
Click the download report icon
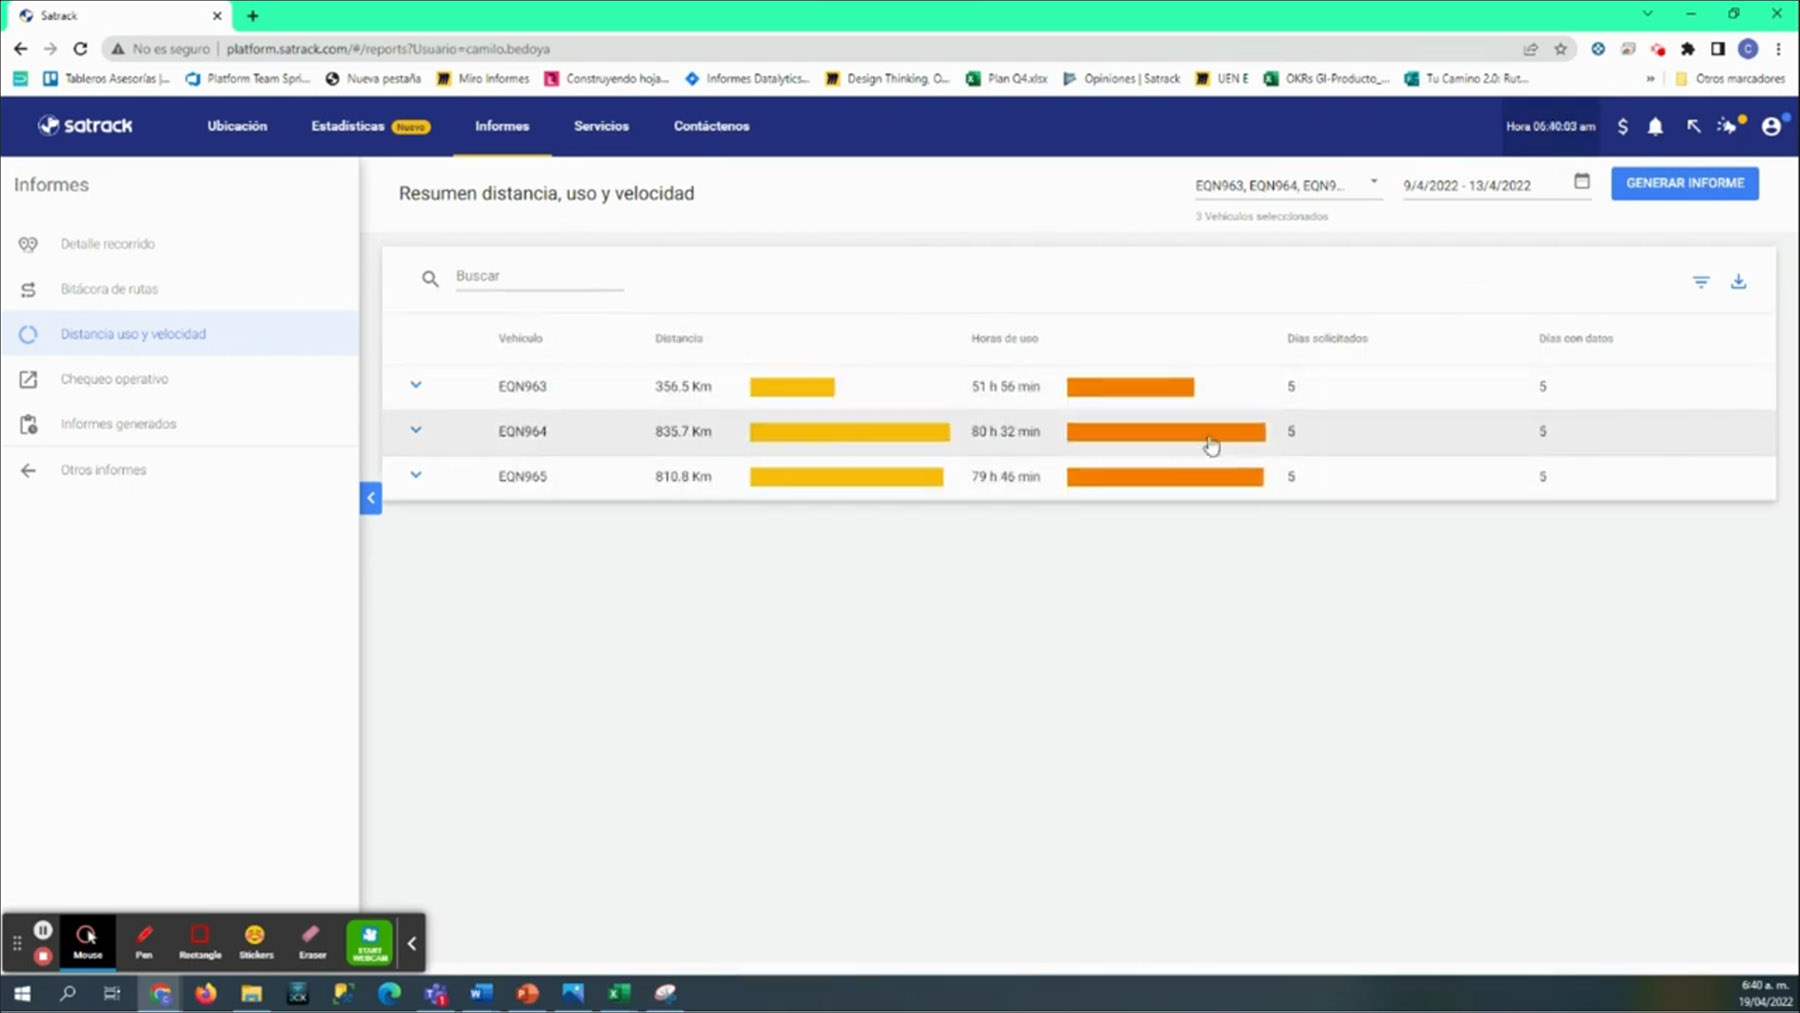[1738, 282]
